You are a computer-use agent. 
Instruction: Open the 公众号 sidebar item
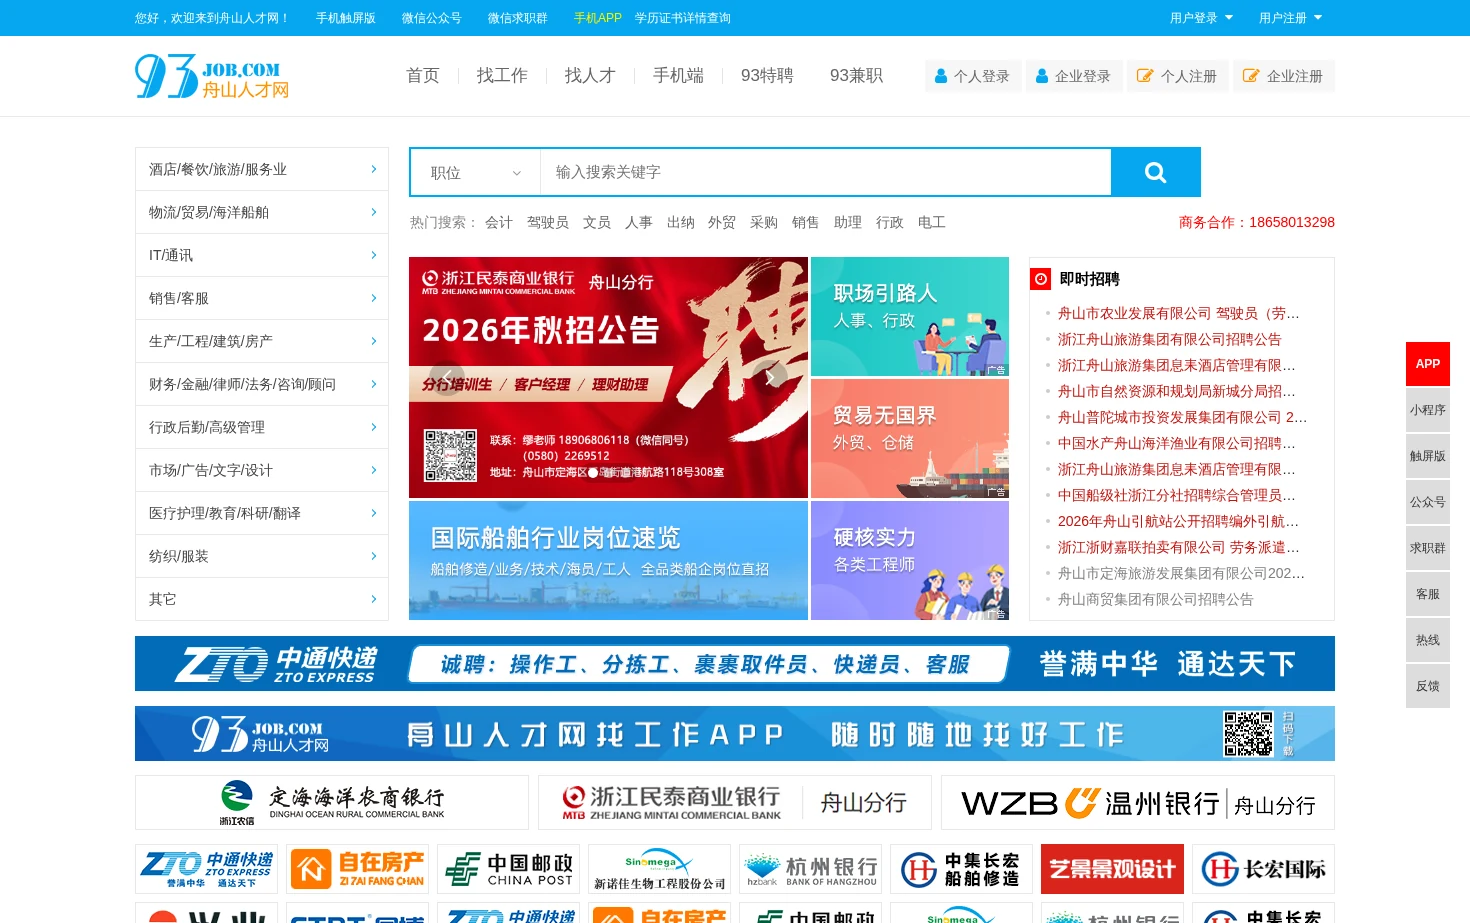click(x=1428, y=502)
